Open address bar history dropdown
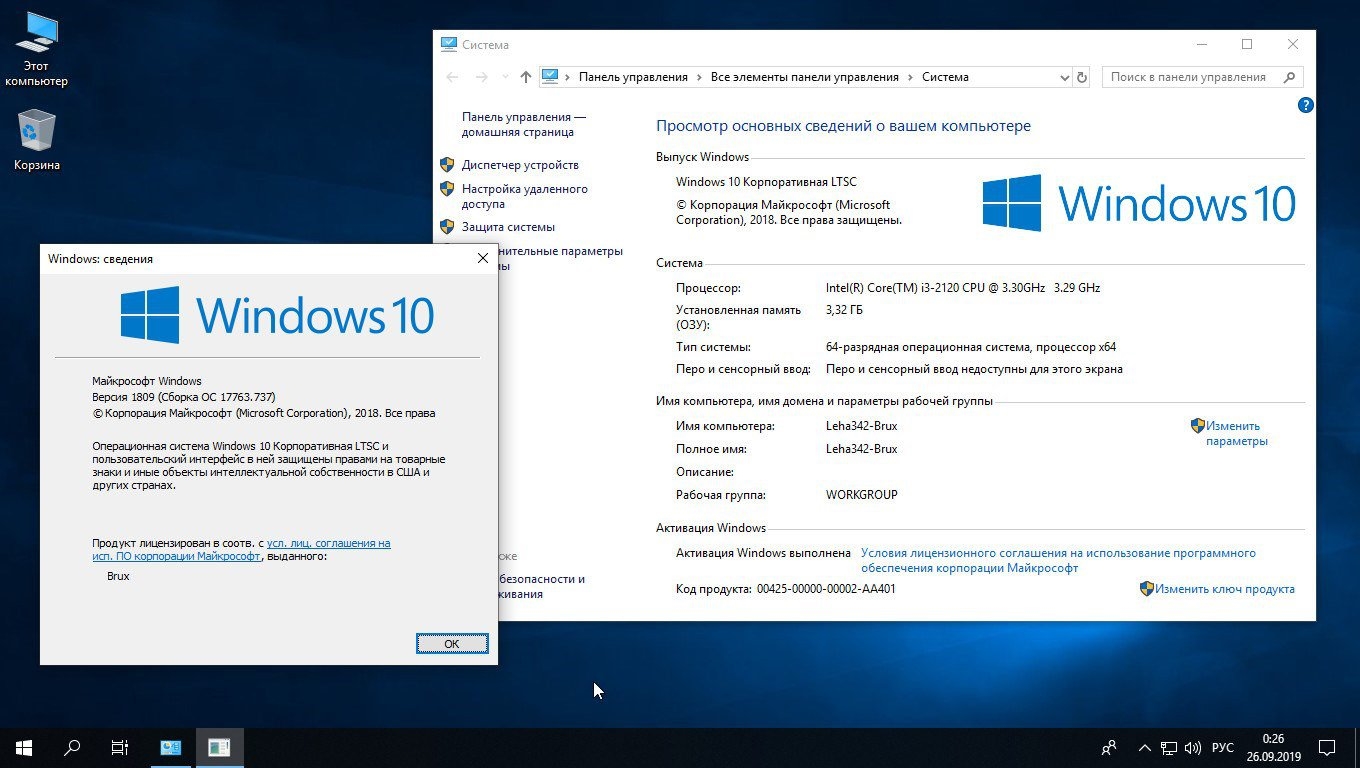The height and width of the screenshot is (768, 1360). coord(1064,77)
